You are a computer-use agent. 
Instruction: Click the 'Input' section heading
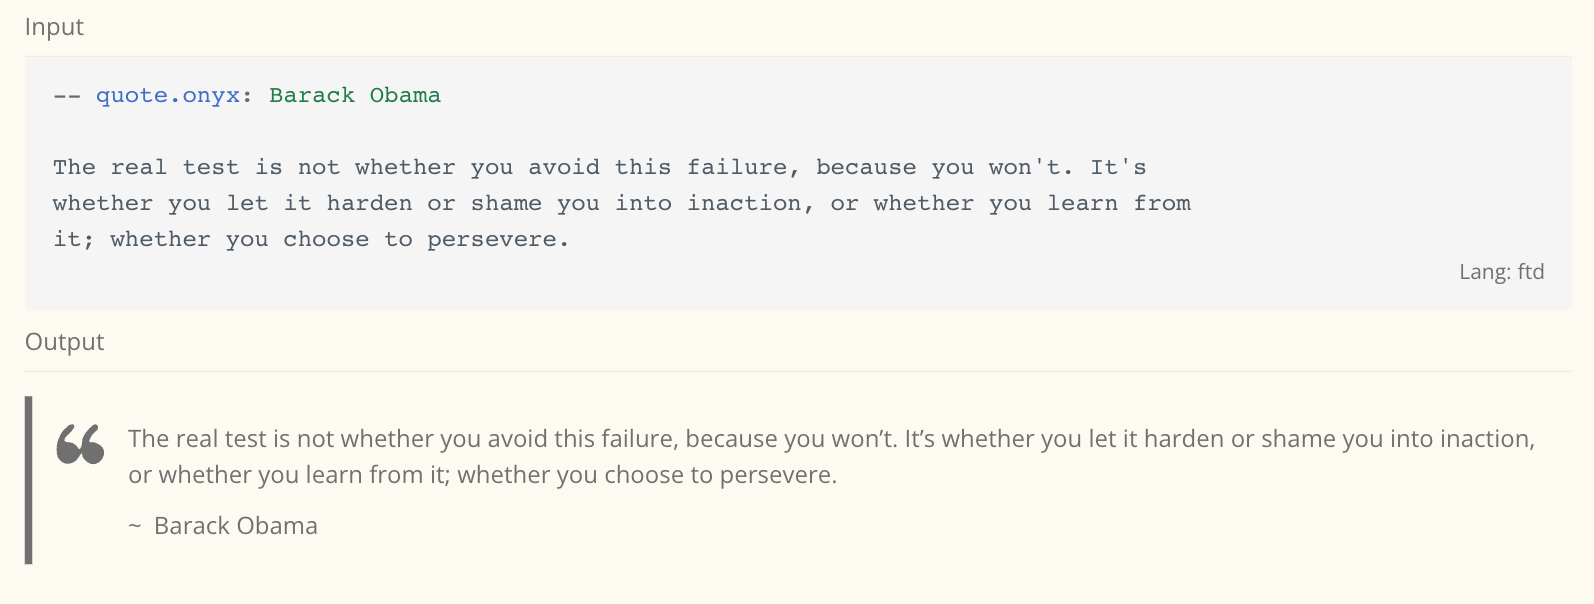coord(54,27)
